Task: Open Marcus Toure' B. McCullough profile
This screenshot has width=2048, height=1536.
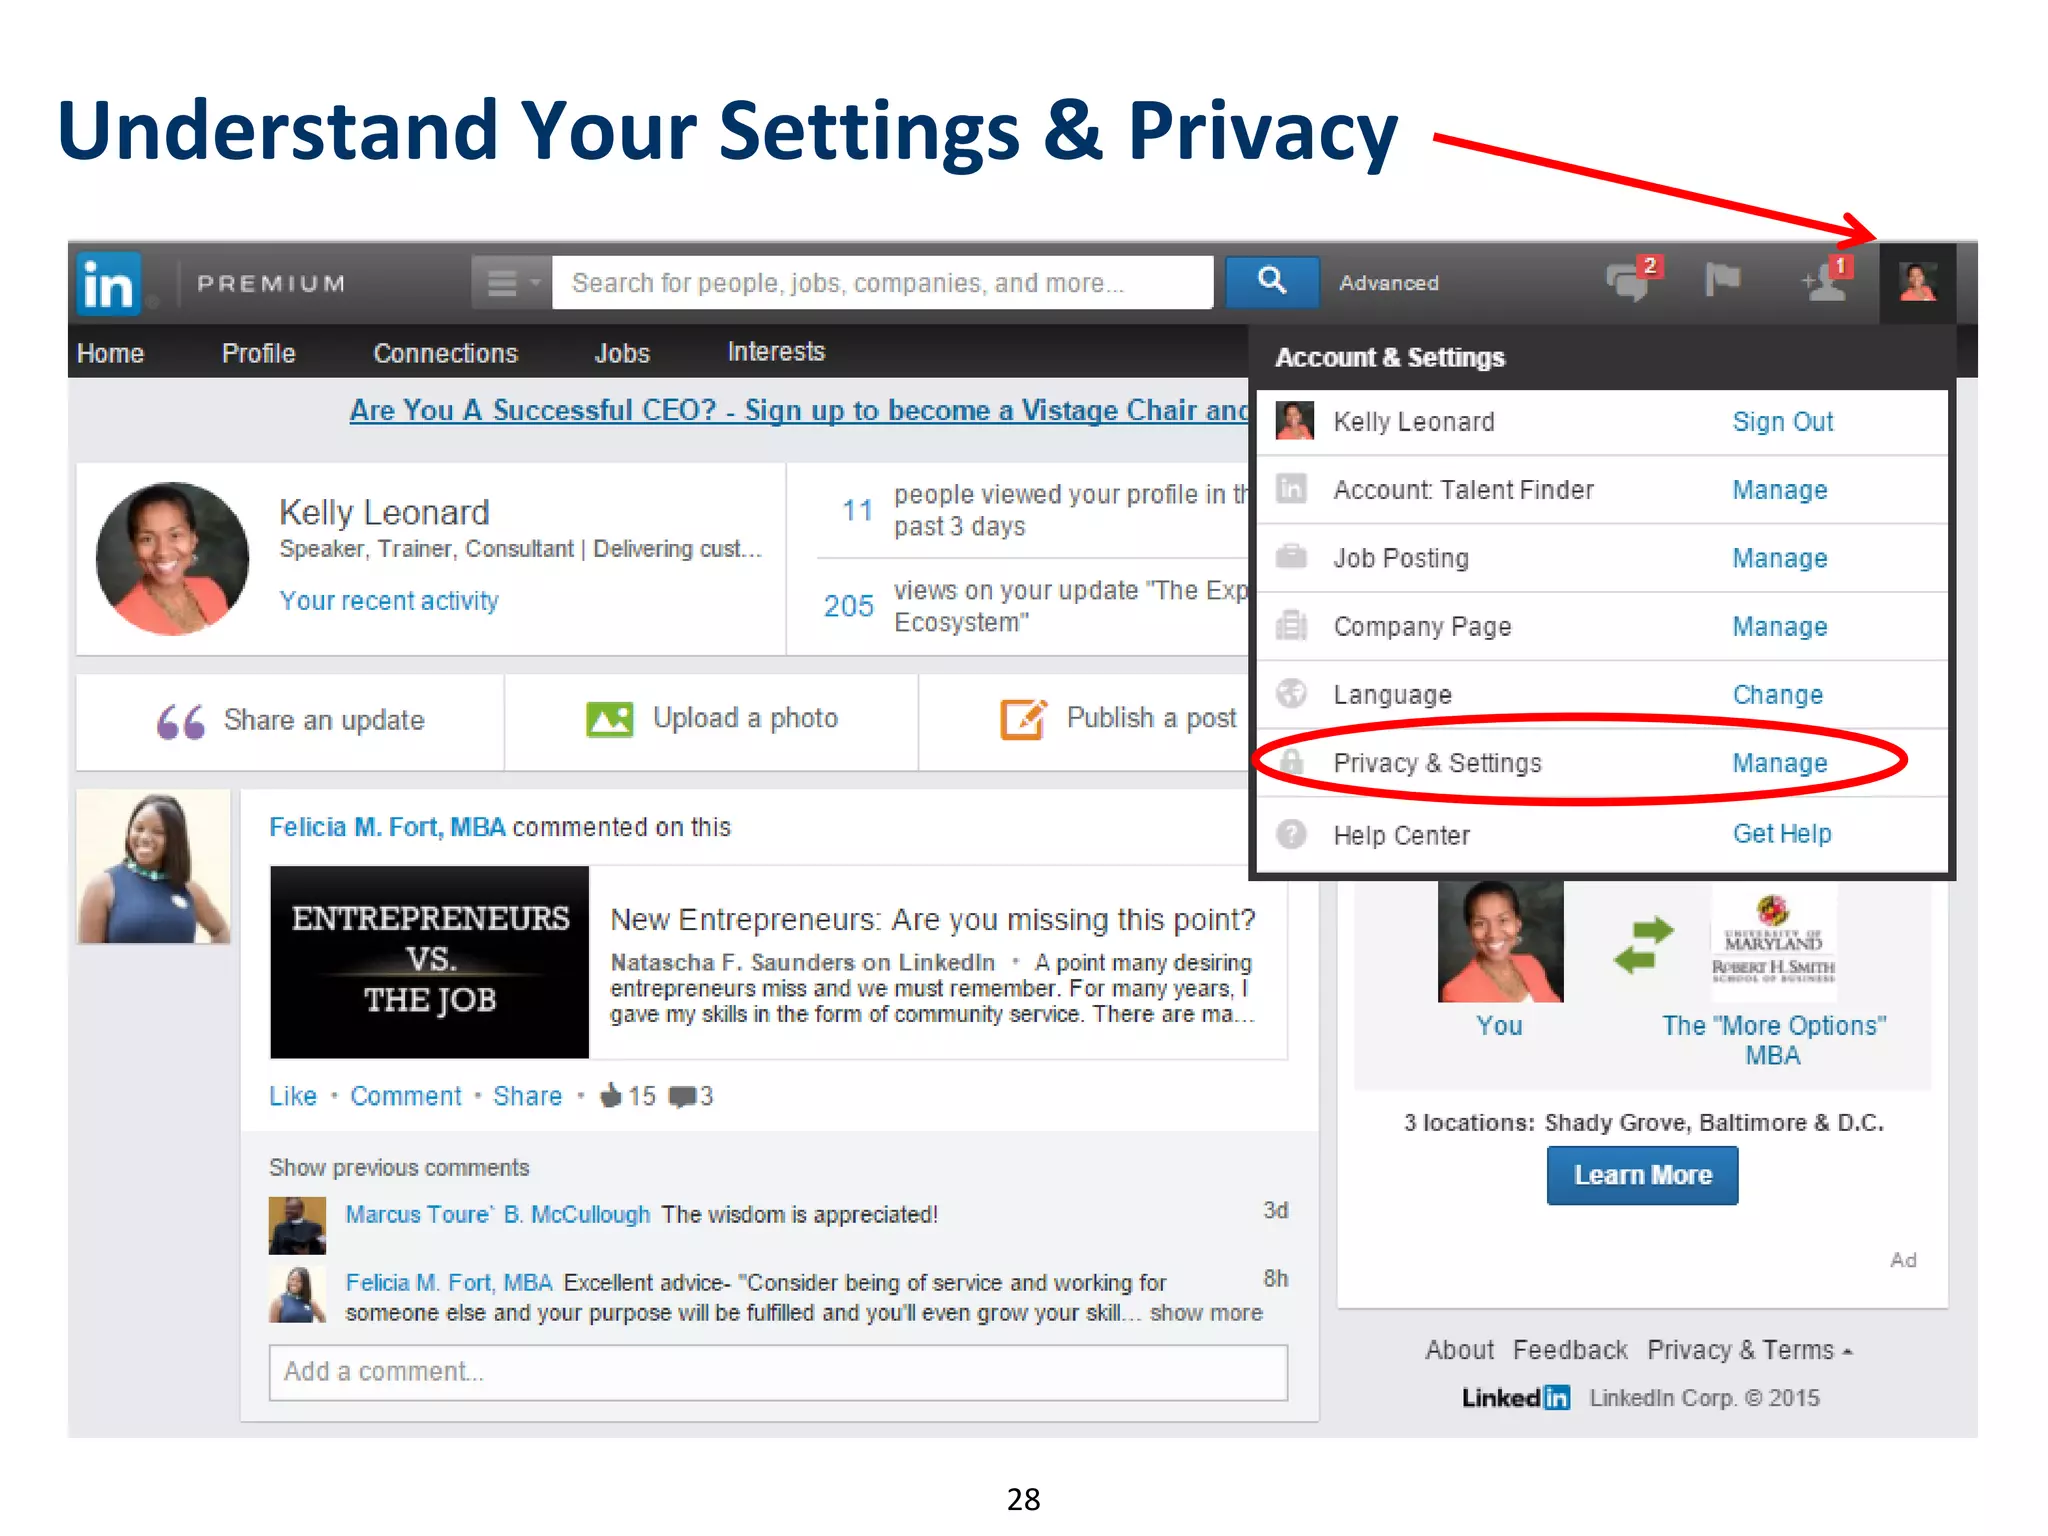Action: [x=498, y=1214]
